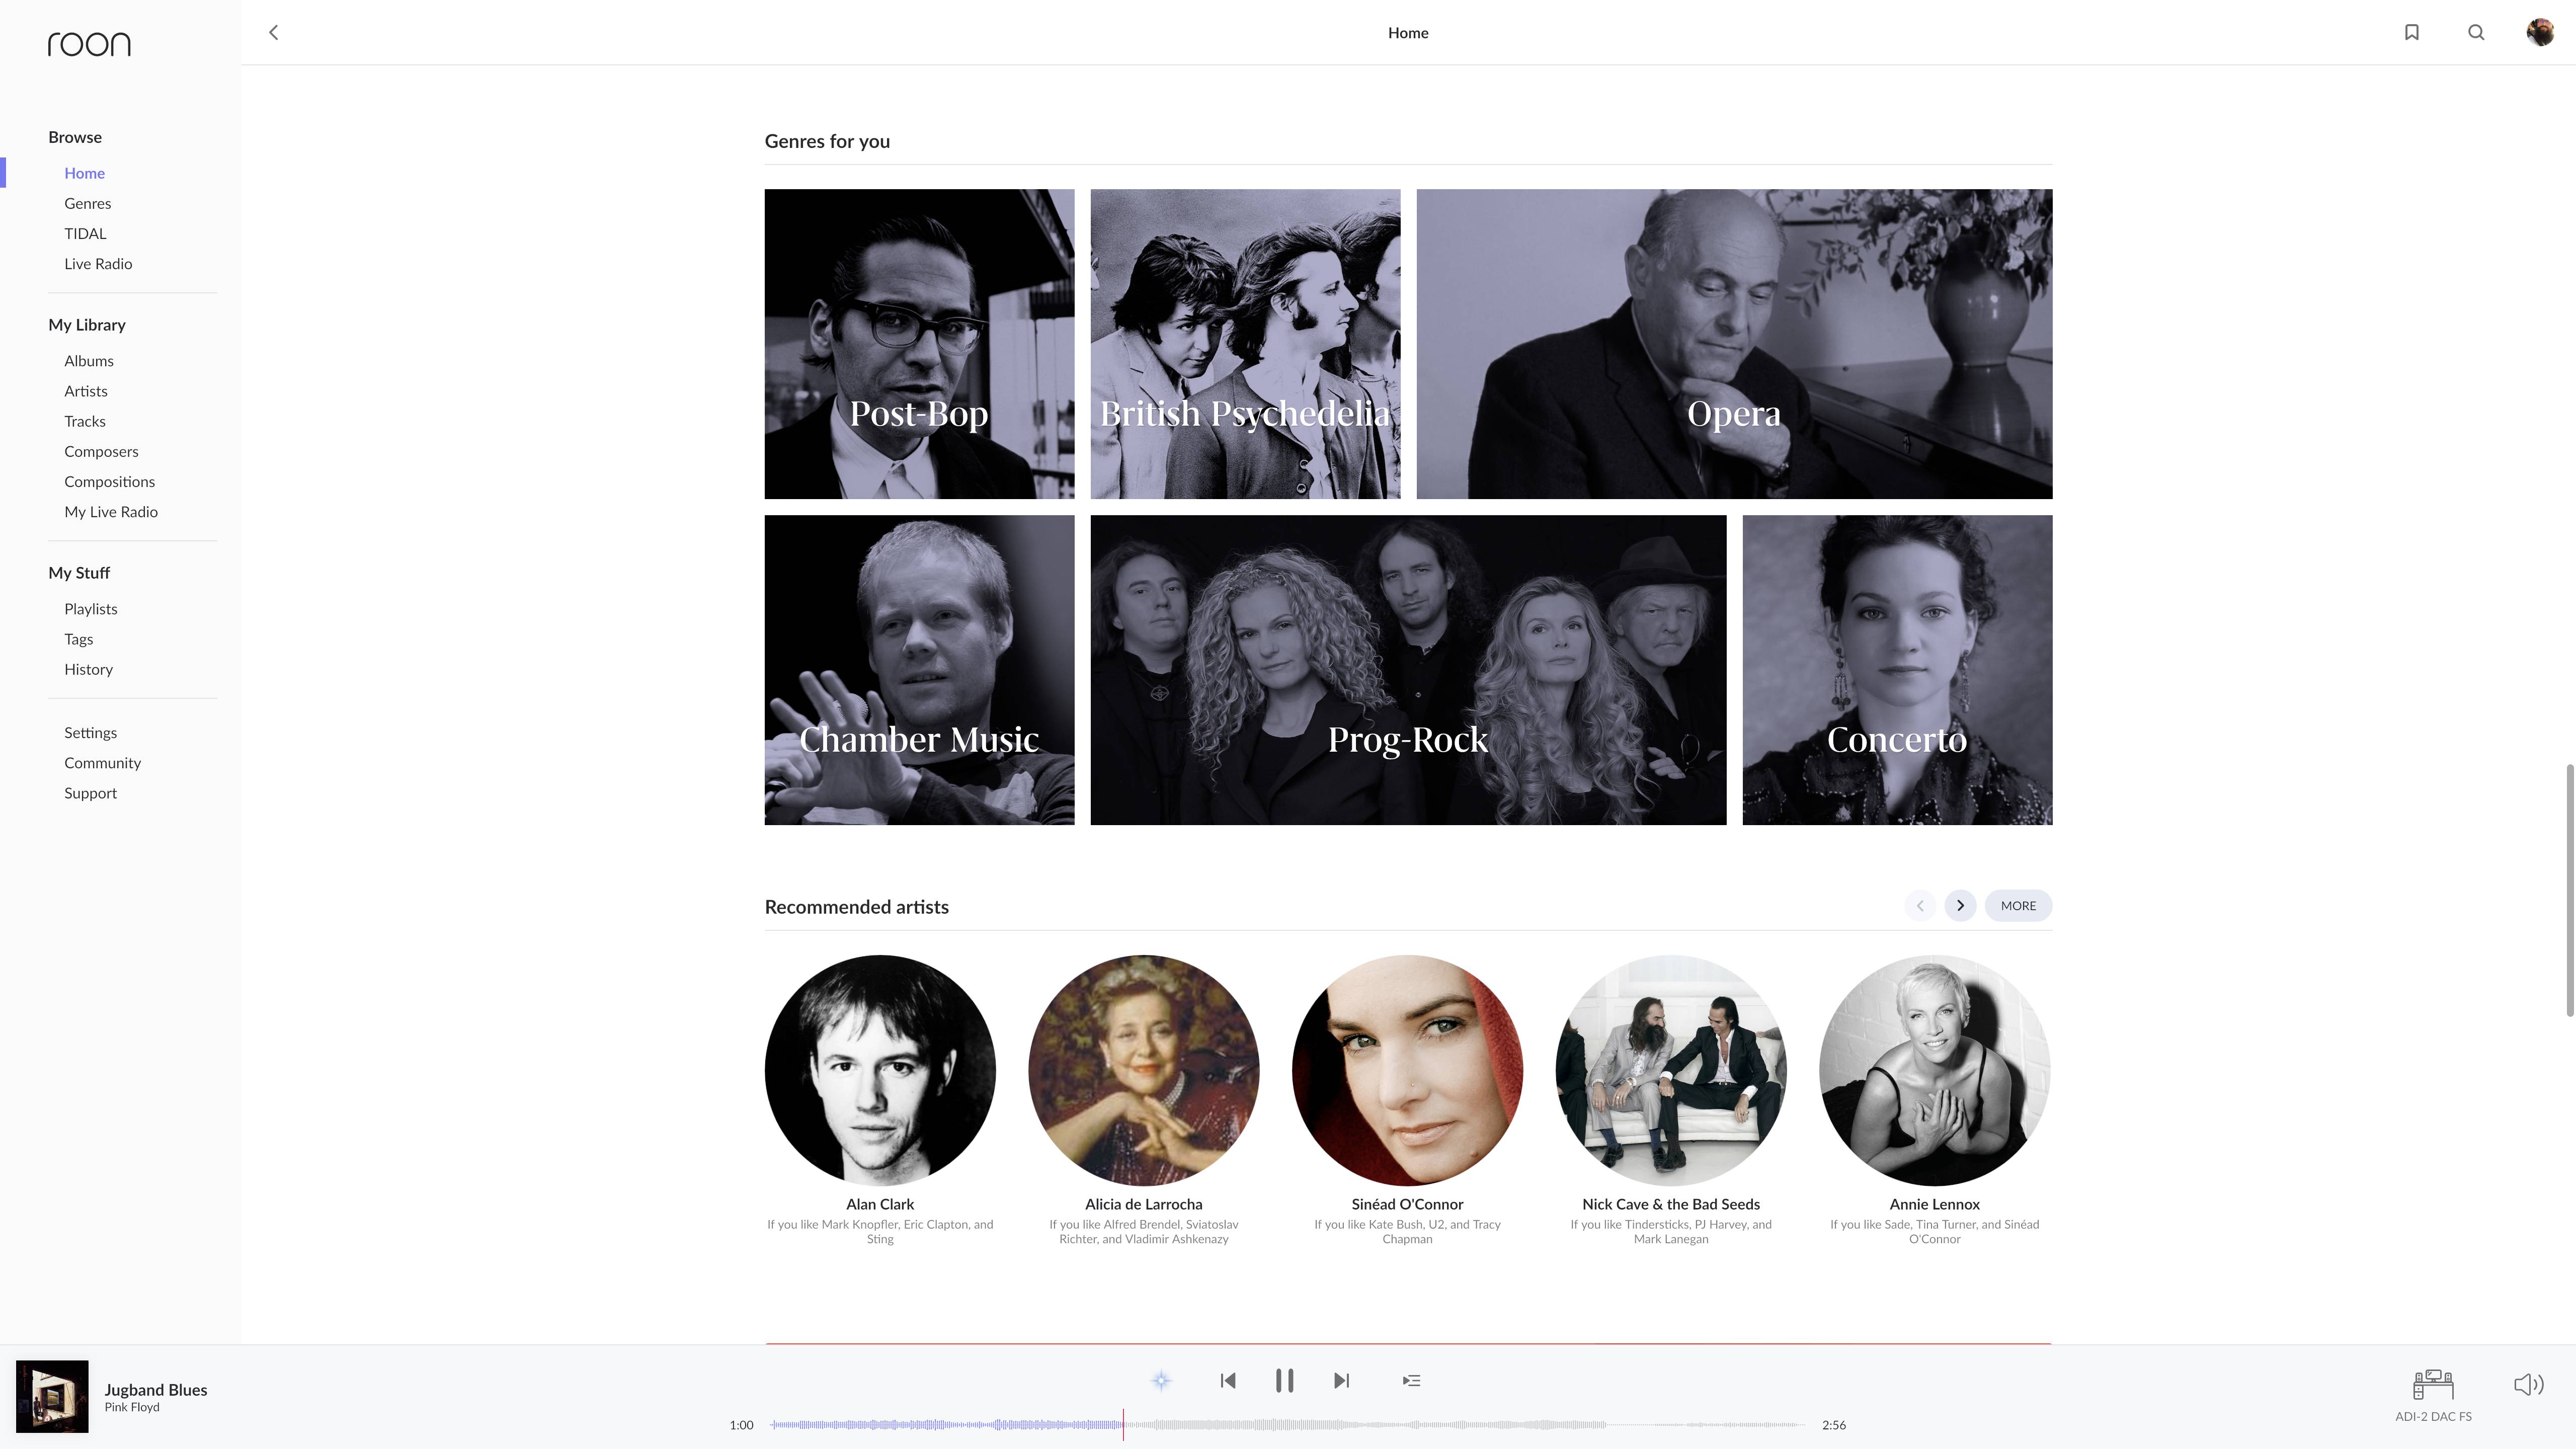
Task: Open the search magnifier icon
Action: pyautogui.click(x=2476, y=32)
